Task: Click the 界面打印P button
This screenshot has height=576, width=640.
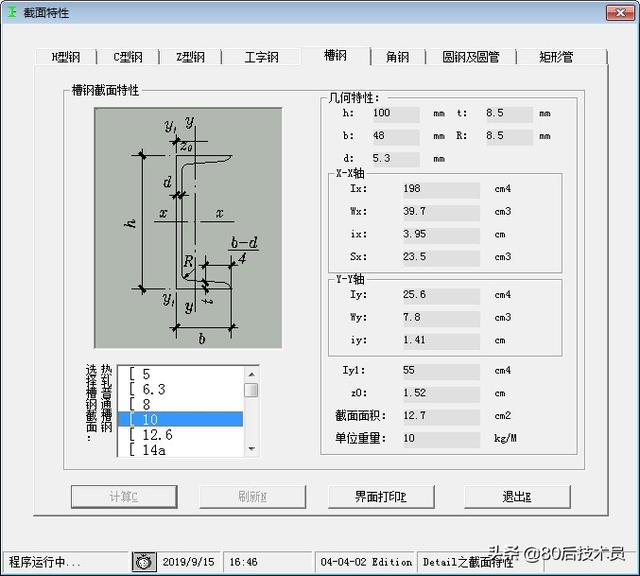Action: click(x=381, y=497)
